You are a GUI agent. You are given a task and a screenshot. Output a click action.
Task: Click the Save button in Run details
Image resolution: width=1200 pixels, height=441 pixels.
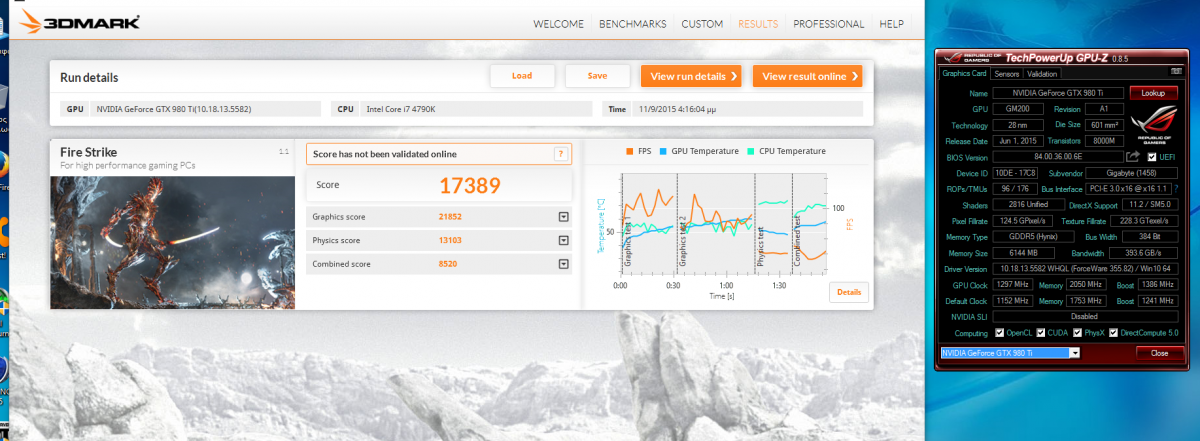[x=597, y=76]
